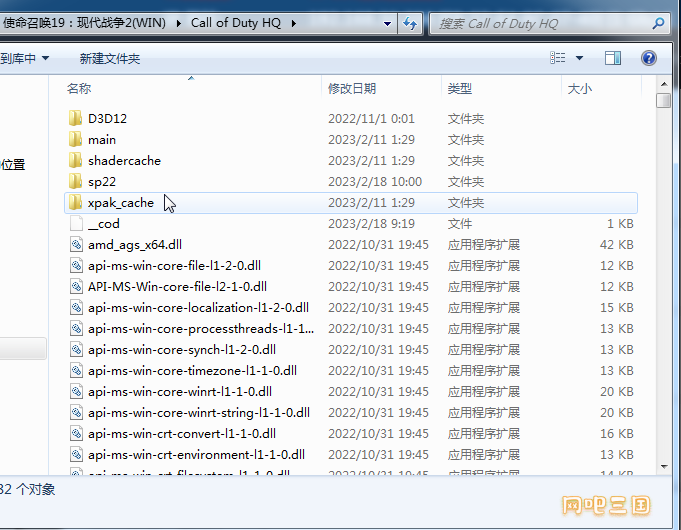Screen dimensions: 681x530
Task: Click the 15 KB size value
Action: click(616, 307)
